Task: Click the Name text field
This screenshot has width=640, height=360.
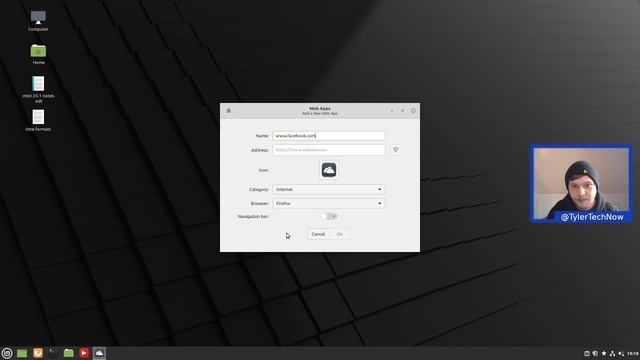Action: pyautogui.click(x=329, y=136)
